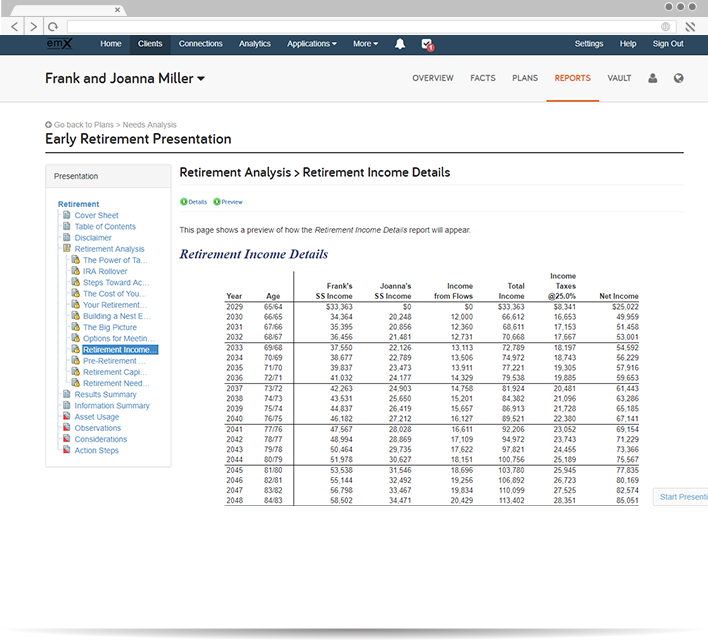Select the highlighted Retirement Income... item
Viewport: 708px width, 640px height.
(x=120, y=350)
